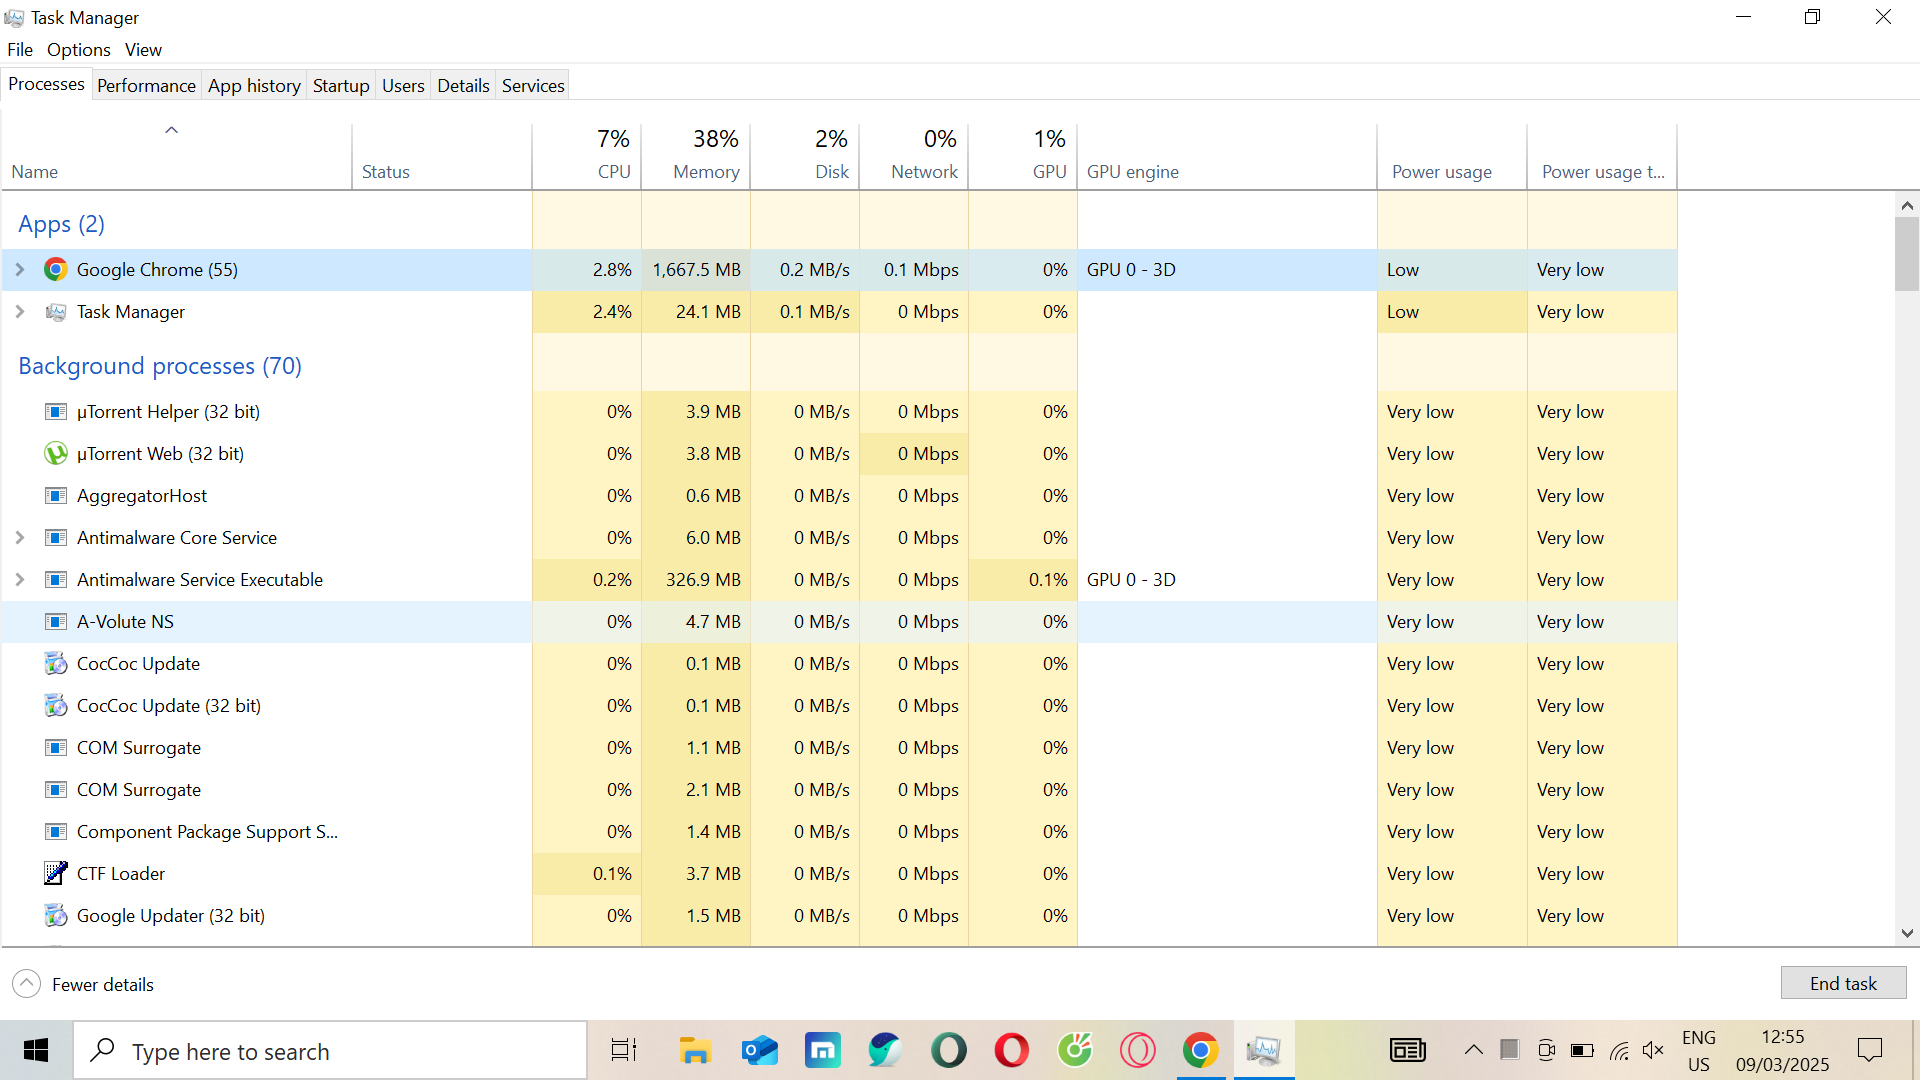Click the scroll down arrow of process list
This screenshot has height=1080, width=1920.
tap(1906, 933)
